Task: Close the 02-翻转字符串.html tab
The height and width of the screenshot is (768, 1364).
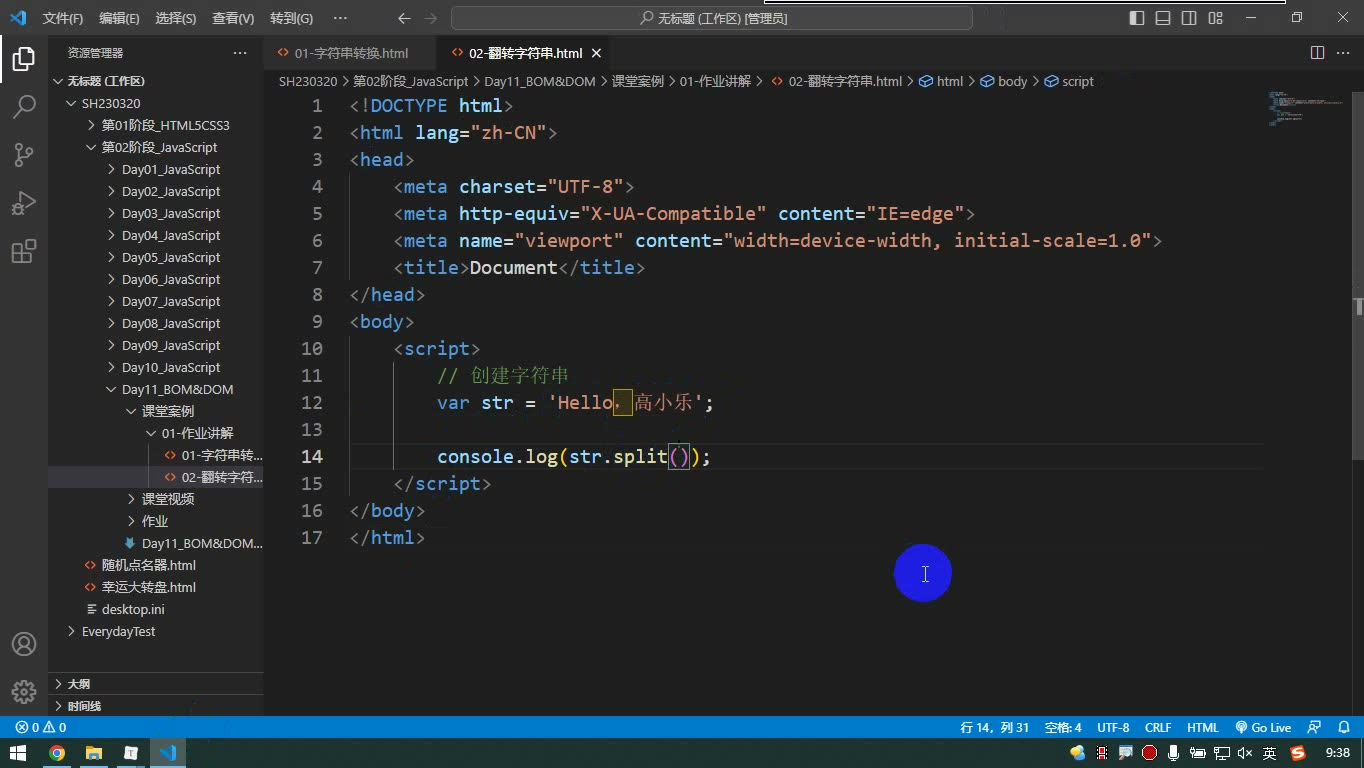Action: [597, 53]
